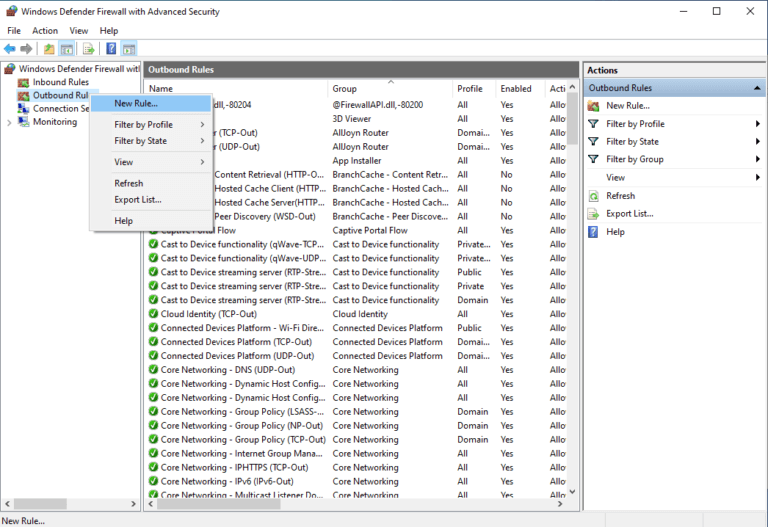The height and width of the screenshot is (527, 768).
Task: Open the Help menu in menu bar
Action: (109, 31)
